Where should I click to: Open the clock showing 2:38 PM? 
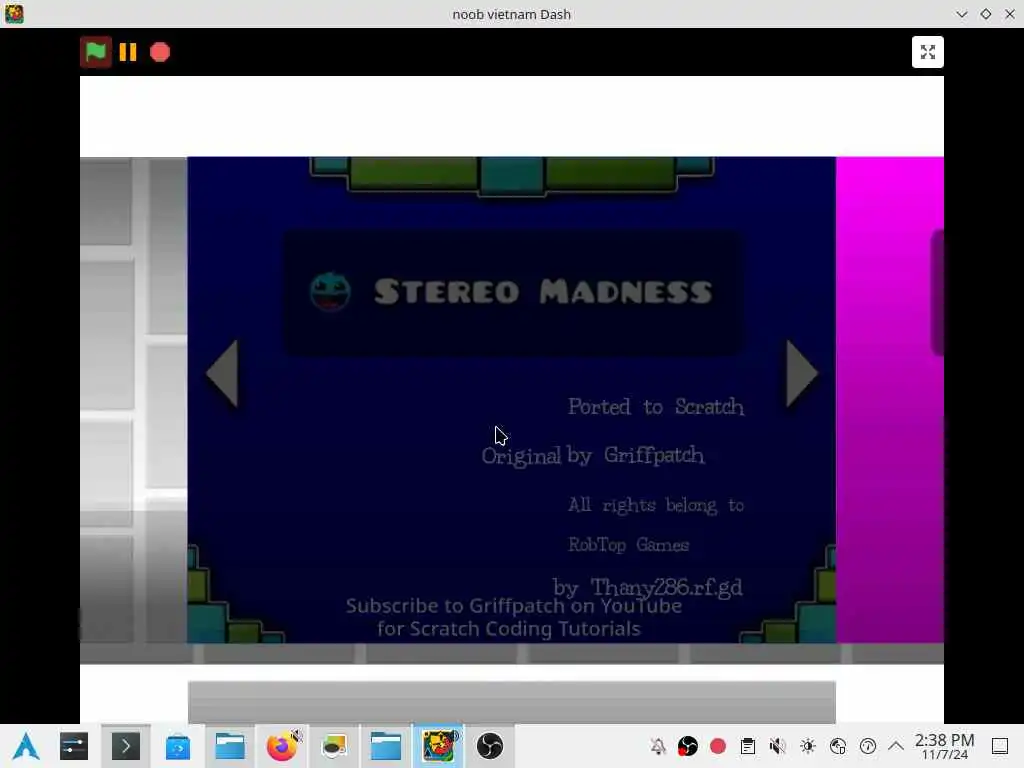tap(944, 746)
